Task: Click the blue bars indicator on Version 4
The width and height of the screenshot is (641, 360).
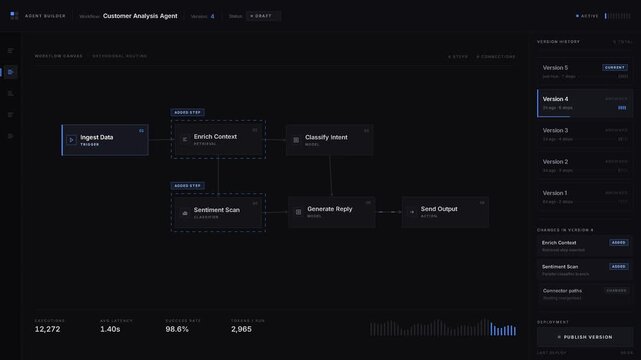Action: click(622, 108)
